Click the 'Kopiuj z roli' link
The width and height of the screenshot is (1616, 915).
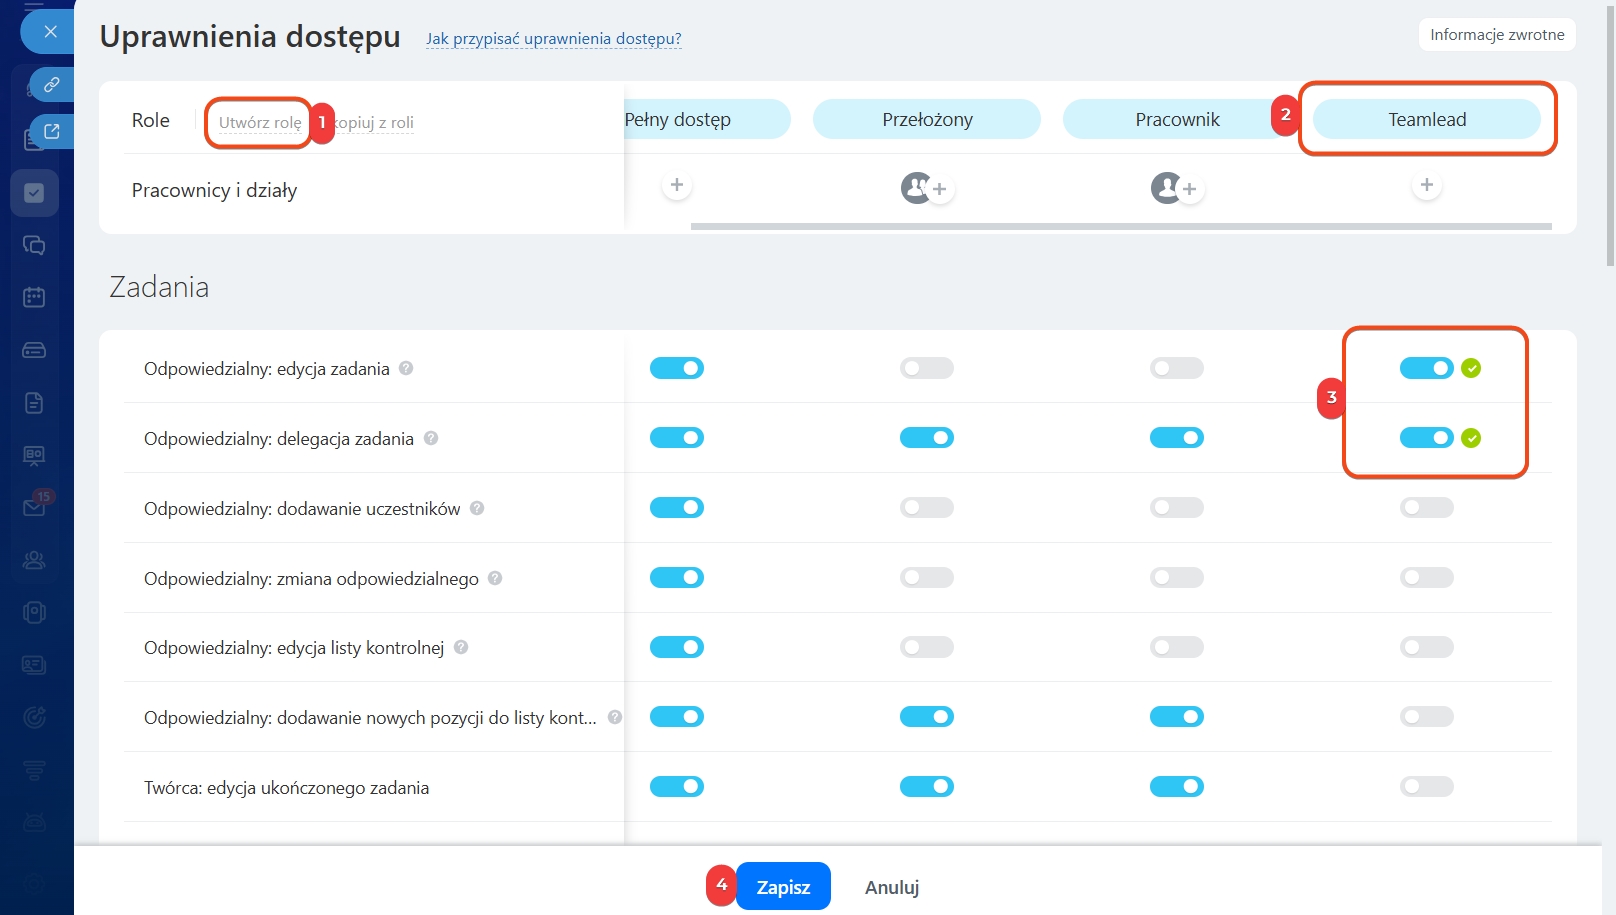click(374, 122)
